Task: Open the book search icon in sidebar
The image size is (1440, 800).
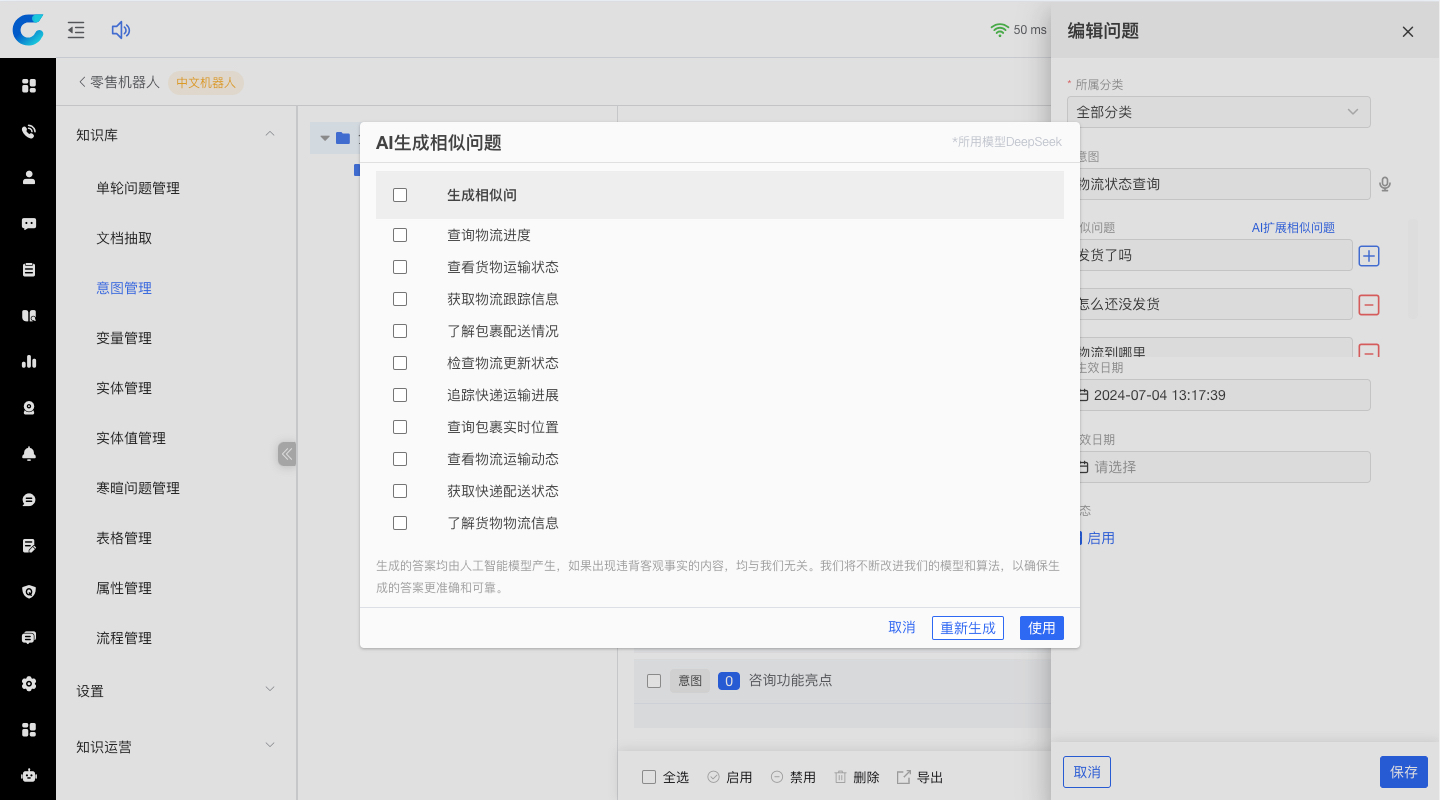Action: 29,316
